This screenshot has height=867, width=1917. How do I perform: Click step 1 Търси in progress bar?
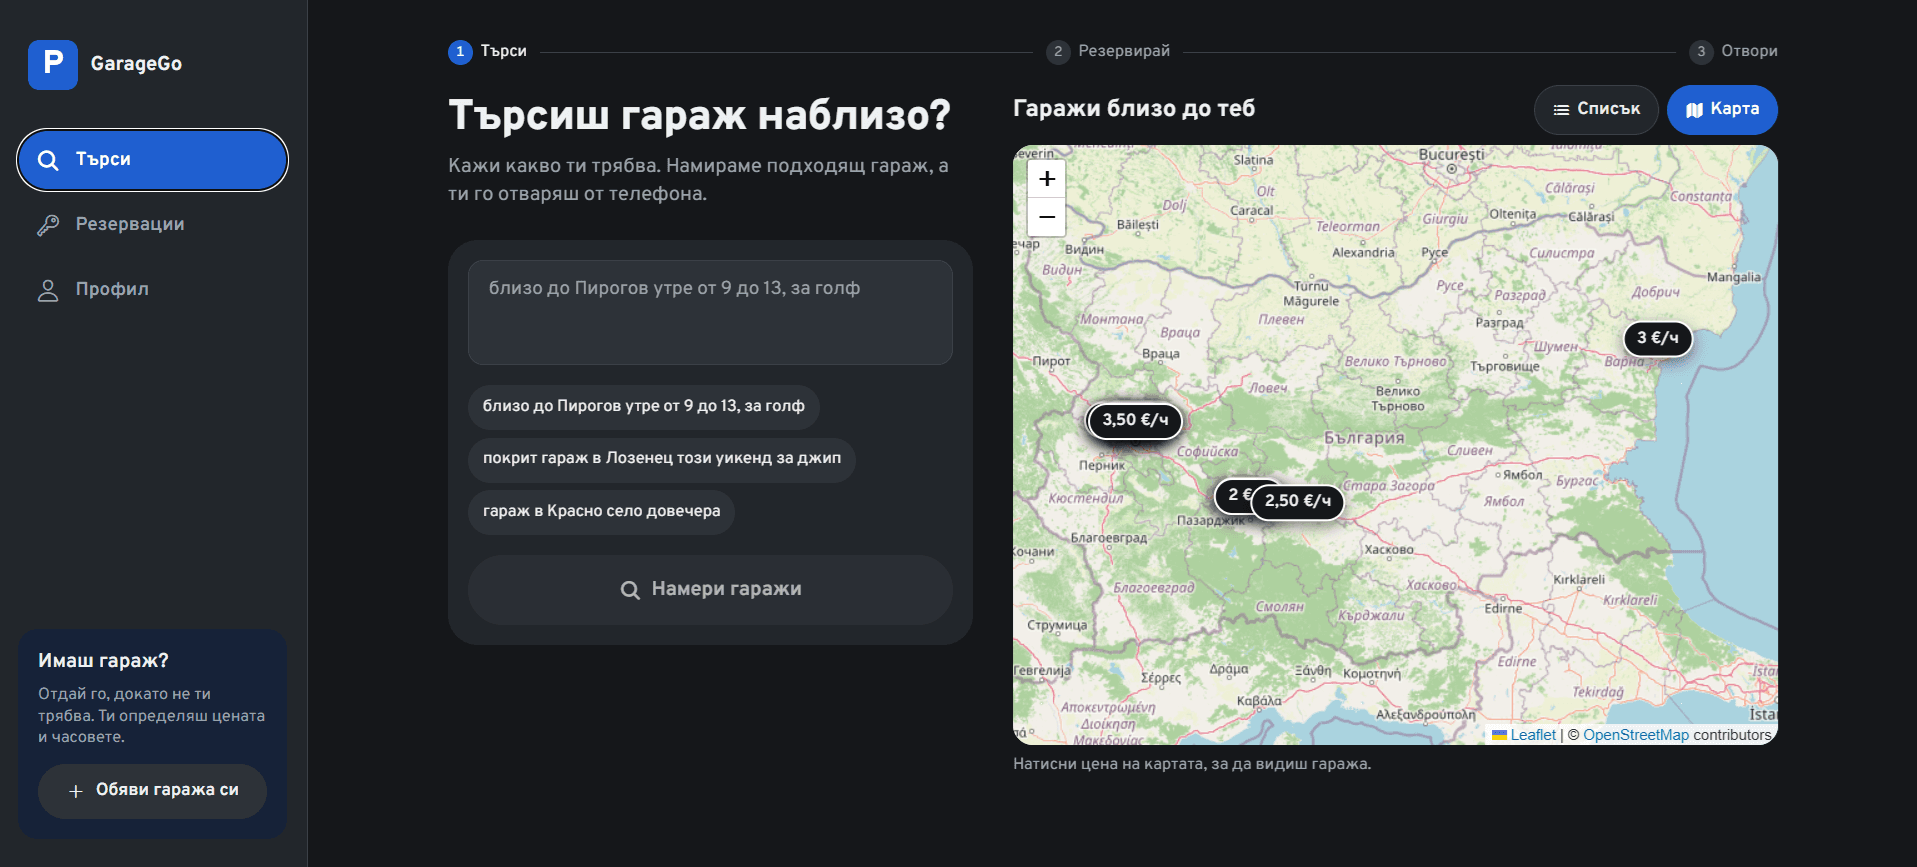click(x=487, y=51)
